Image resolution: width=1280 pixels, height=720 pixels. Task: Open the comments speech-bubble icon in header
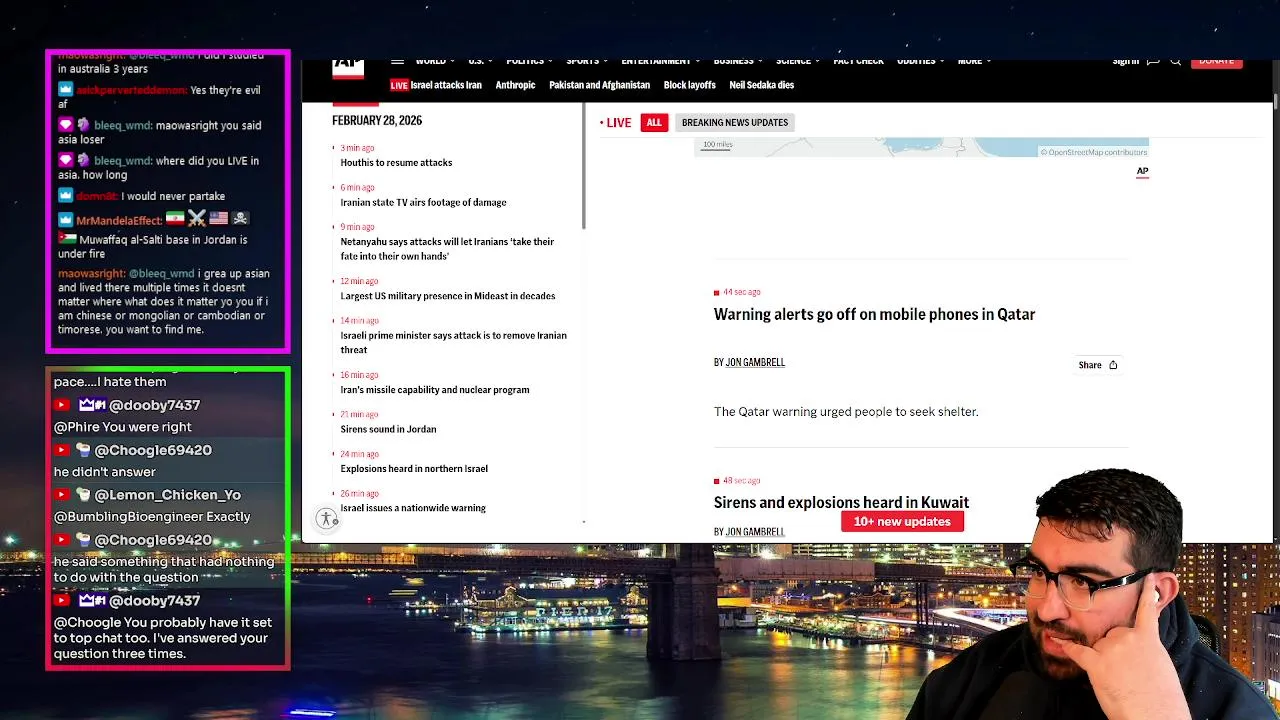[x=1153, y=62]
